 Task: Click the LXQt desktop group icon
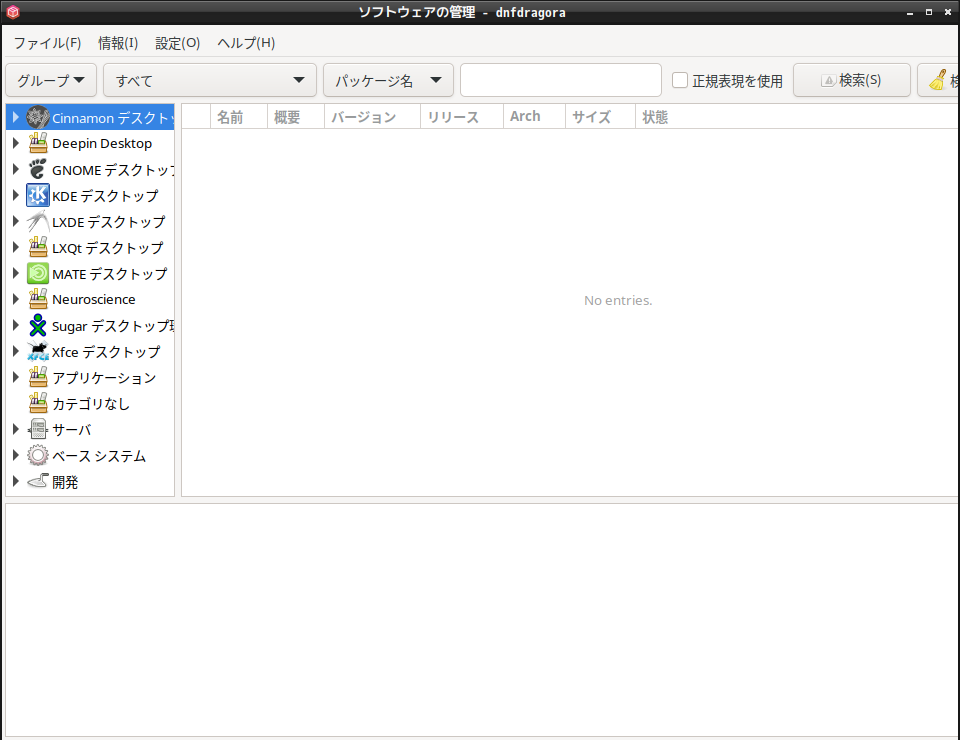(x=38, y=247)
